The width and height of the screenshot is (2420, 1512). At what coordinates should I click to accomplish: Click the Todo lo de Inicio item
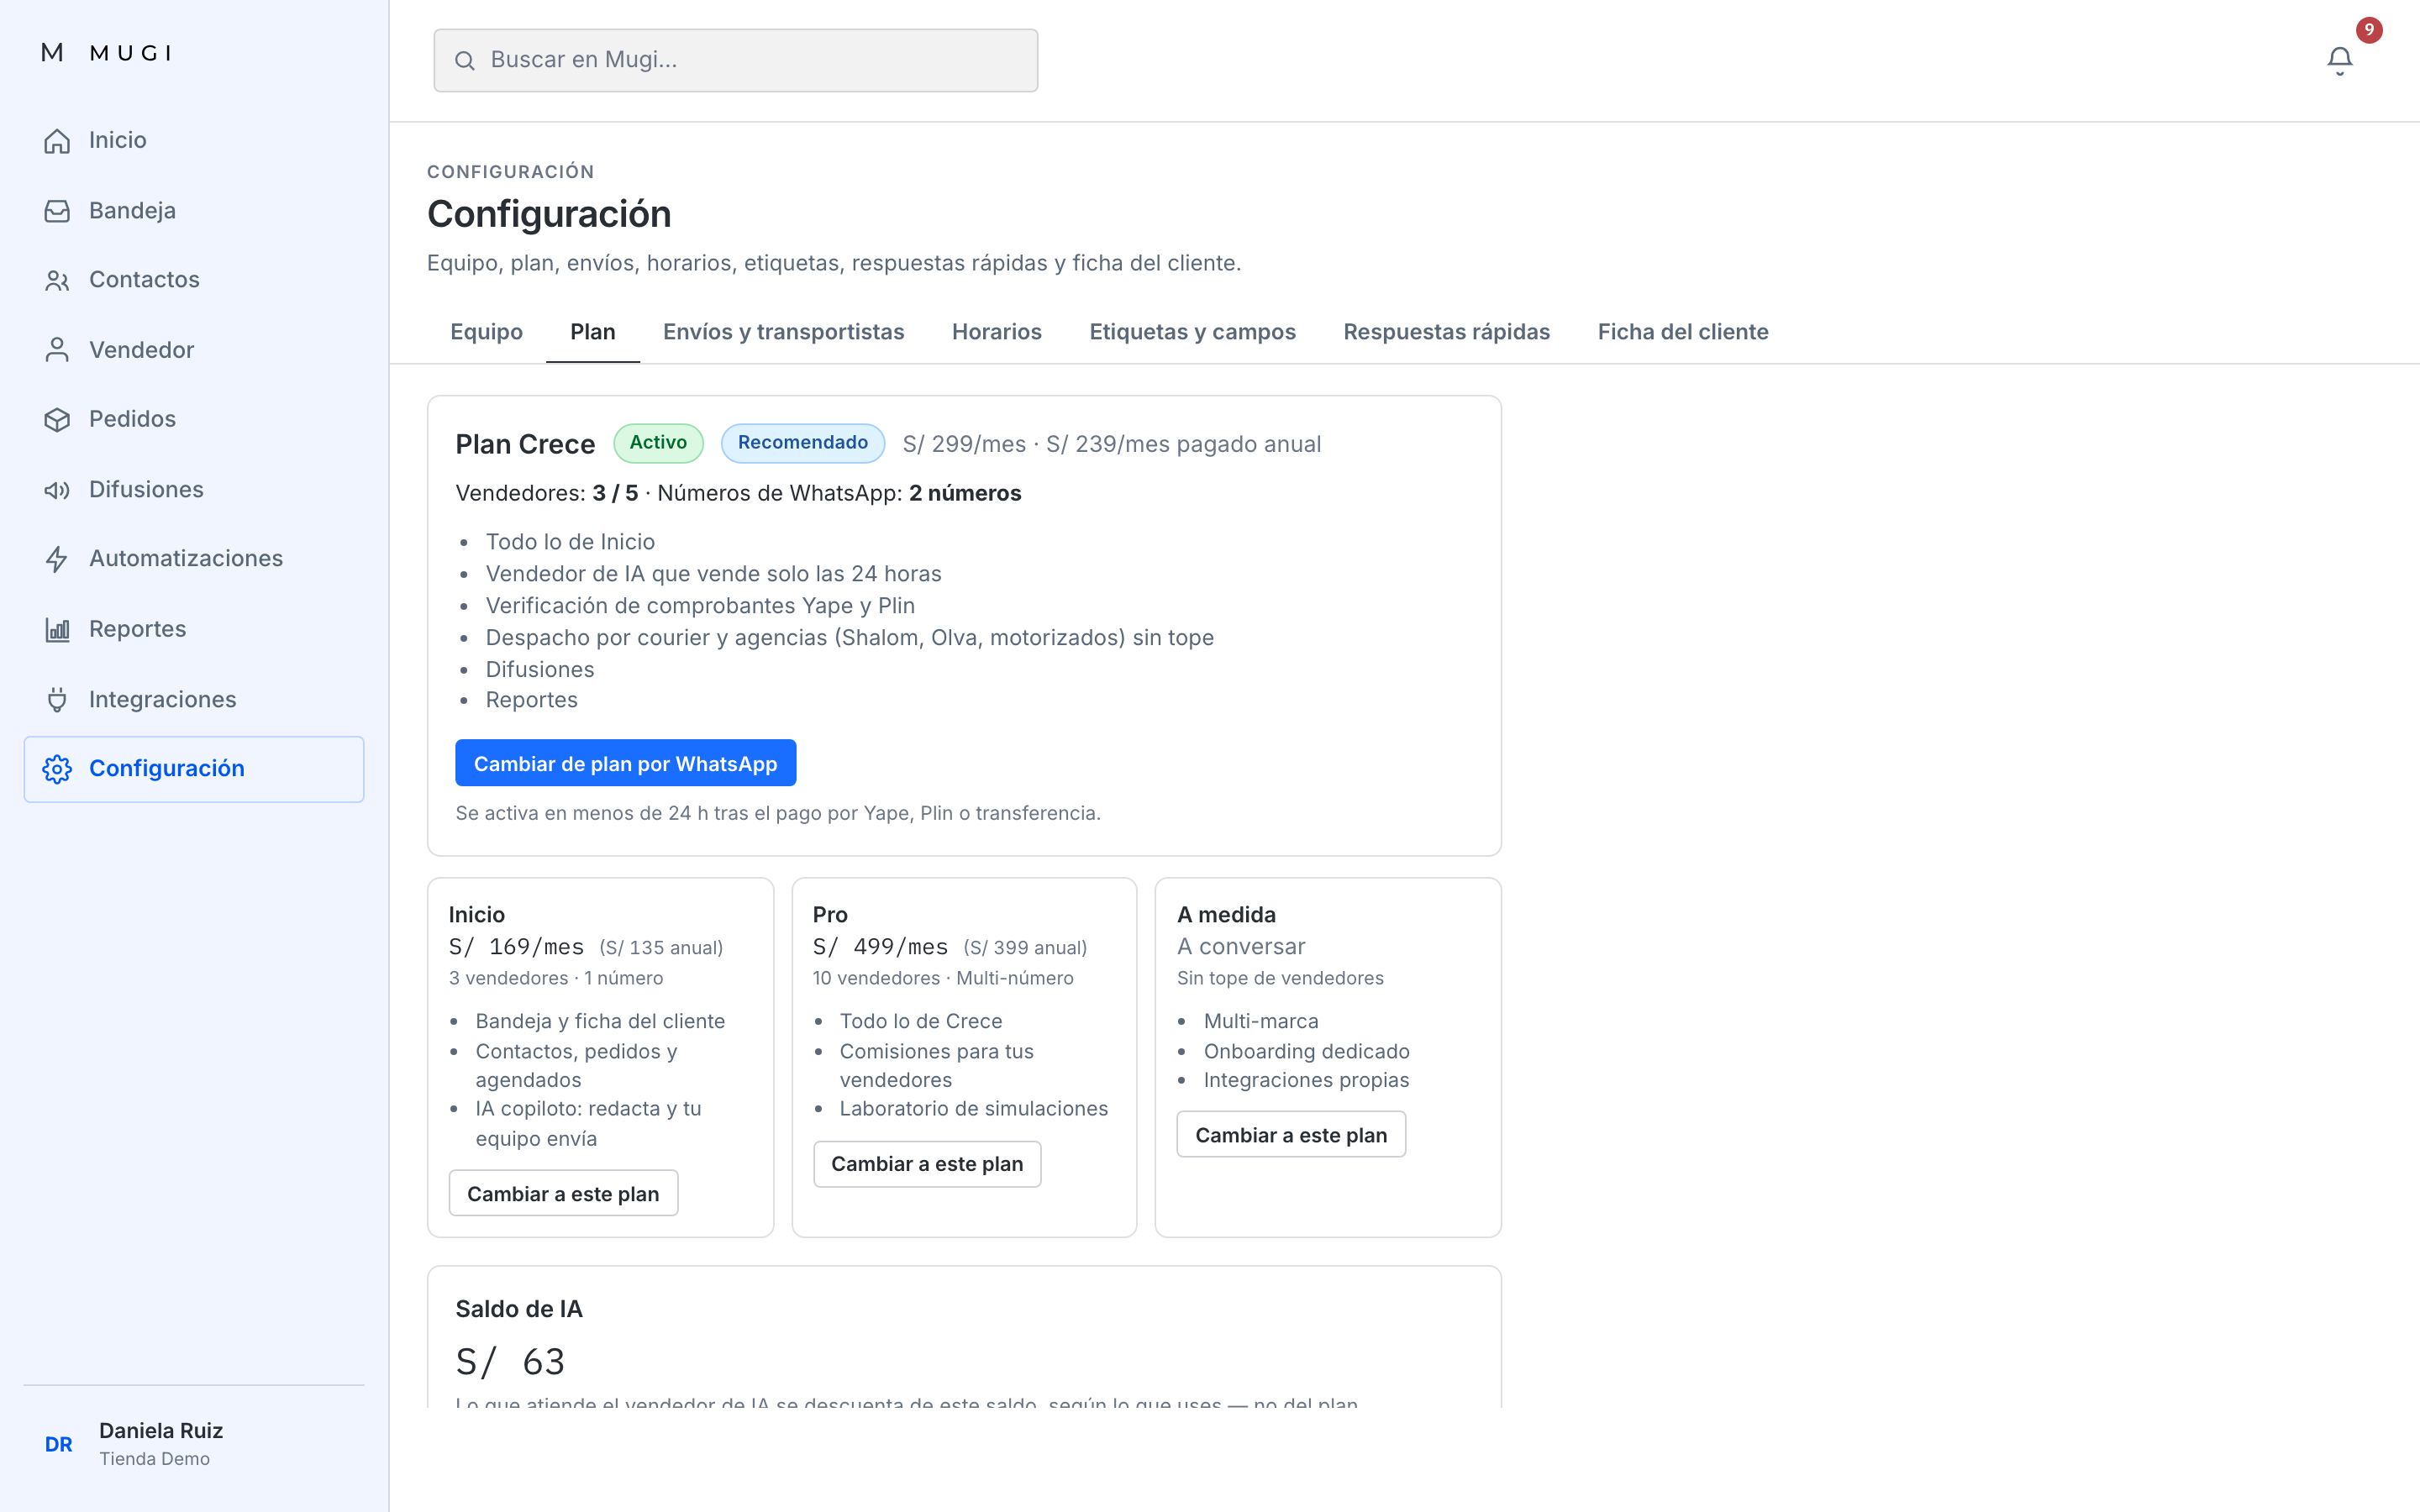coord(570,542)
